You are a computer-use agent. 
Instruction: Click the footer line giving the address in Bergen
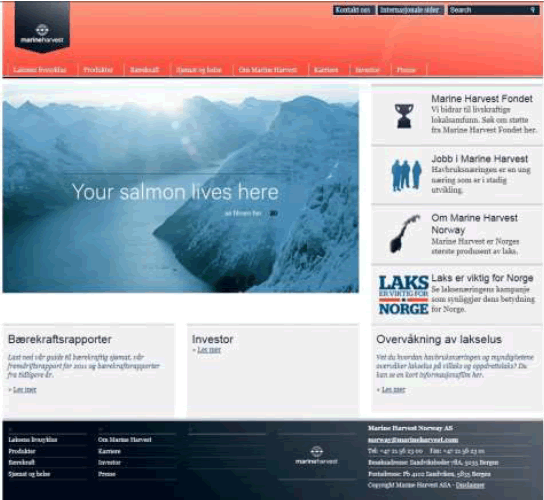point(433,463)
